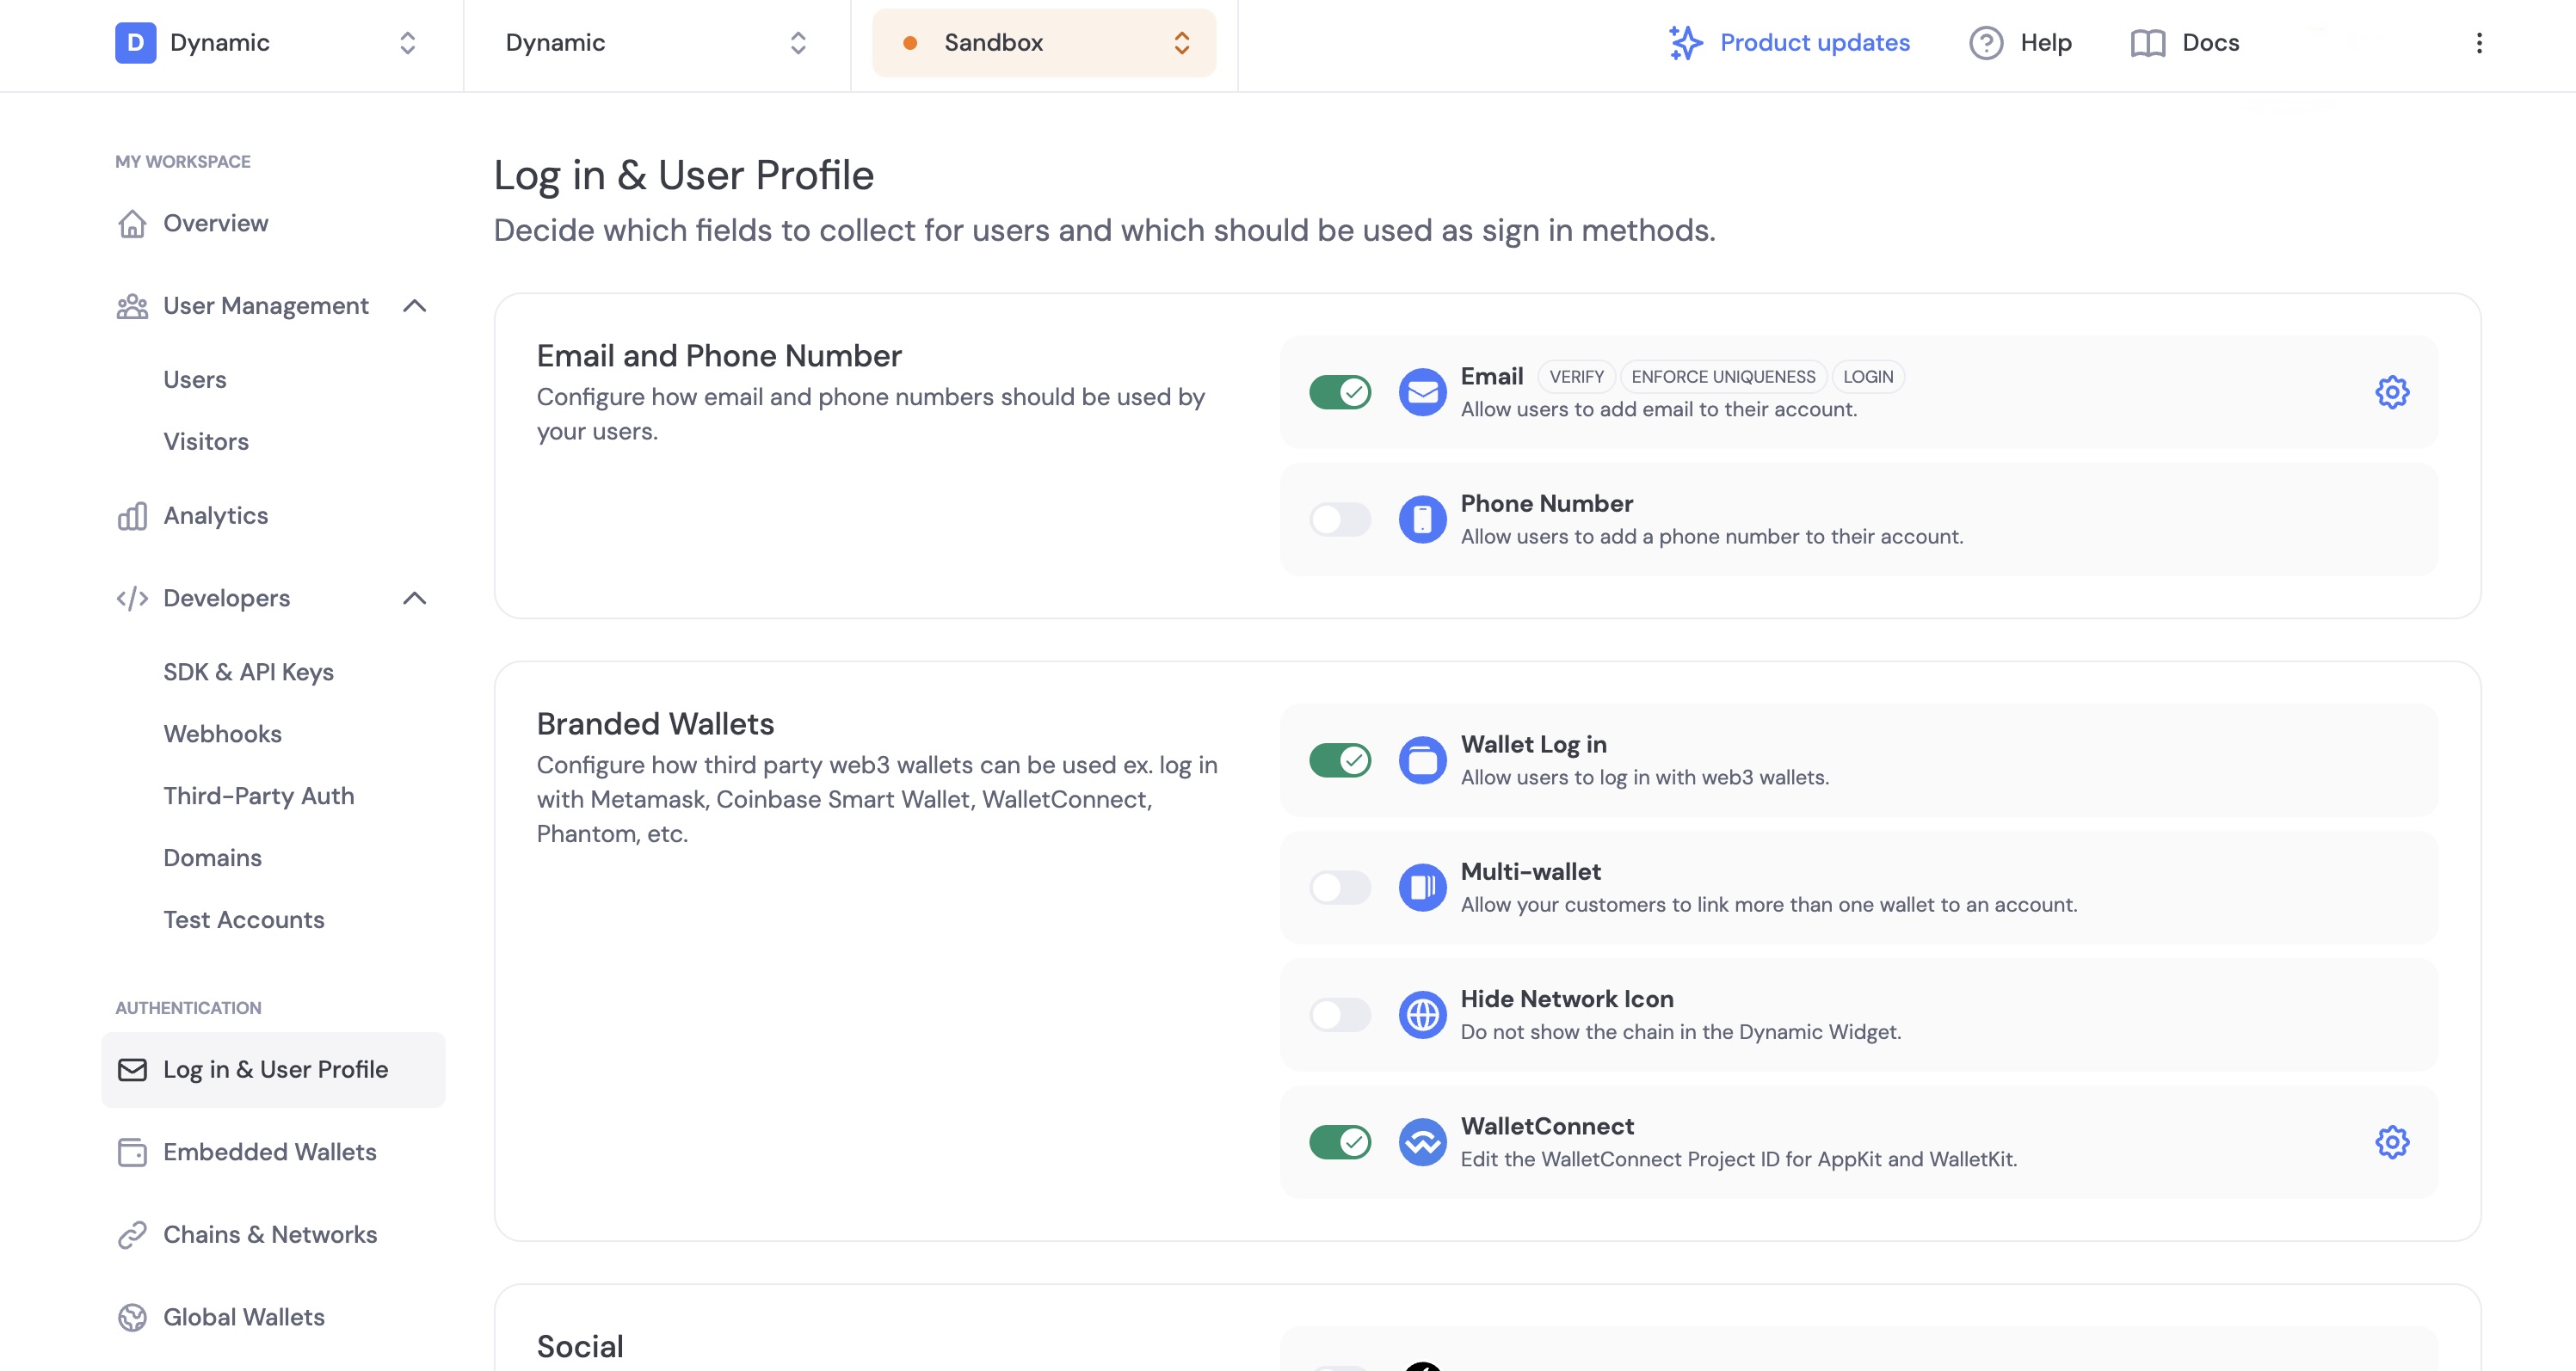
Task: Select Log in & User Profile item
Action: [x=273, y=1069]
